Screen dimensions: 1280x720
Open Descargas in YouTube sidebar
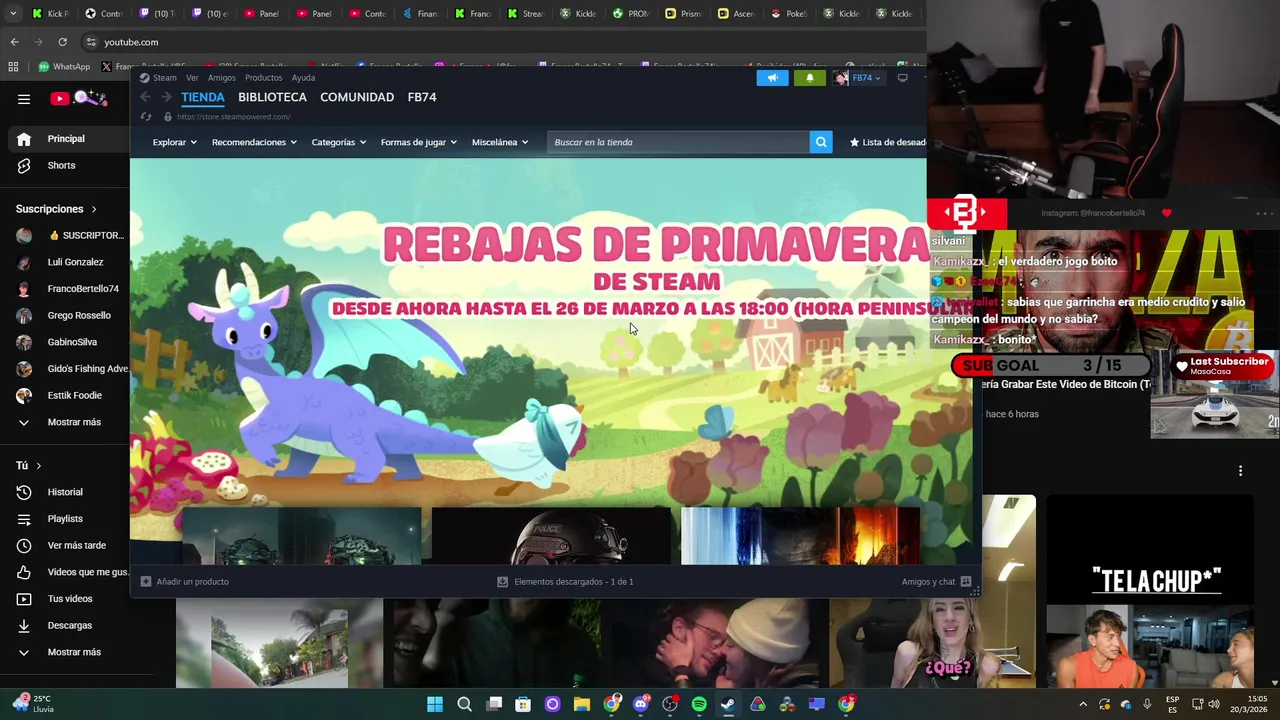65,625
